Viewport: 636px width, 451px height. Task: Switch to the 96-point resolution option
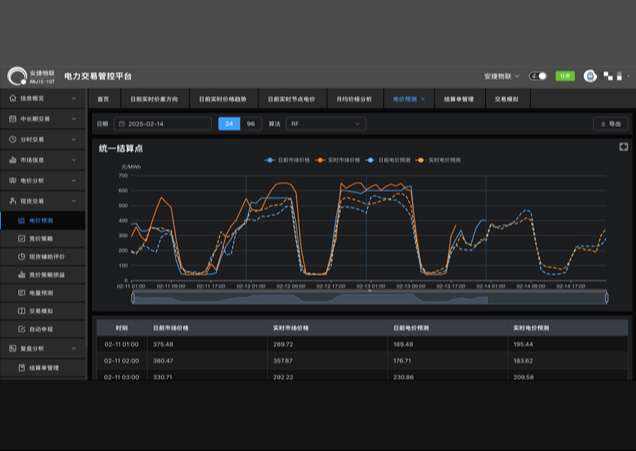point(250,124)
